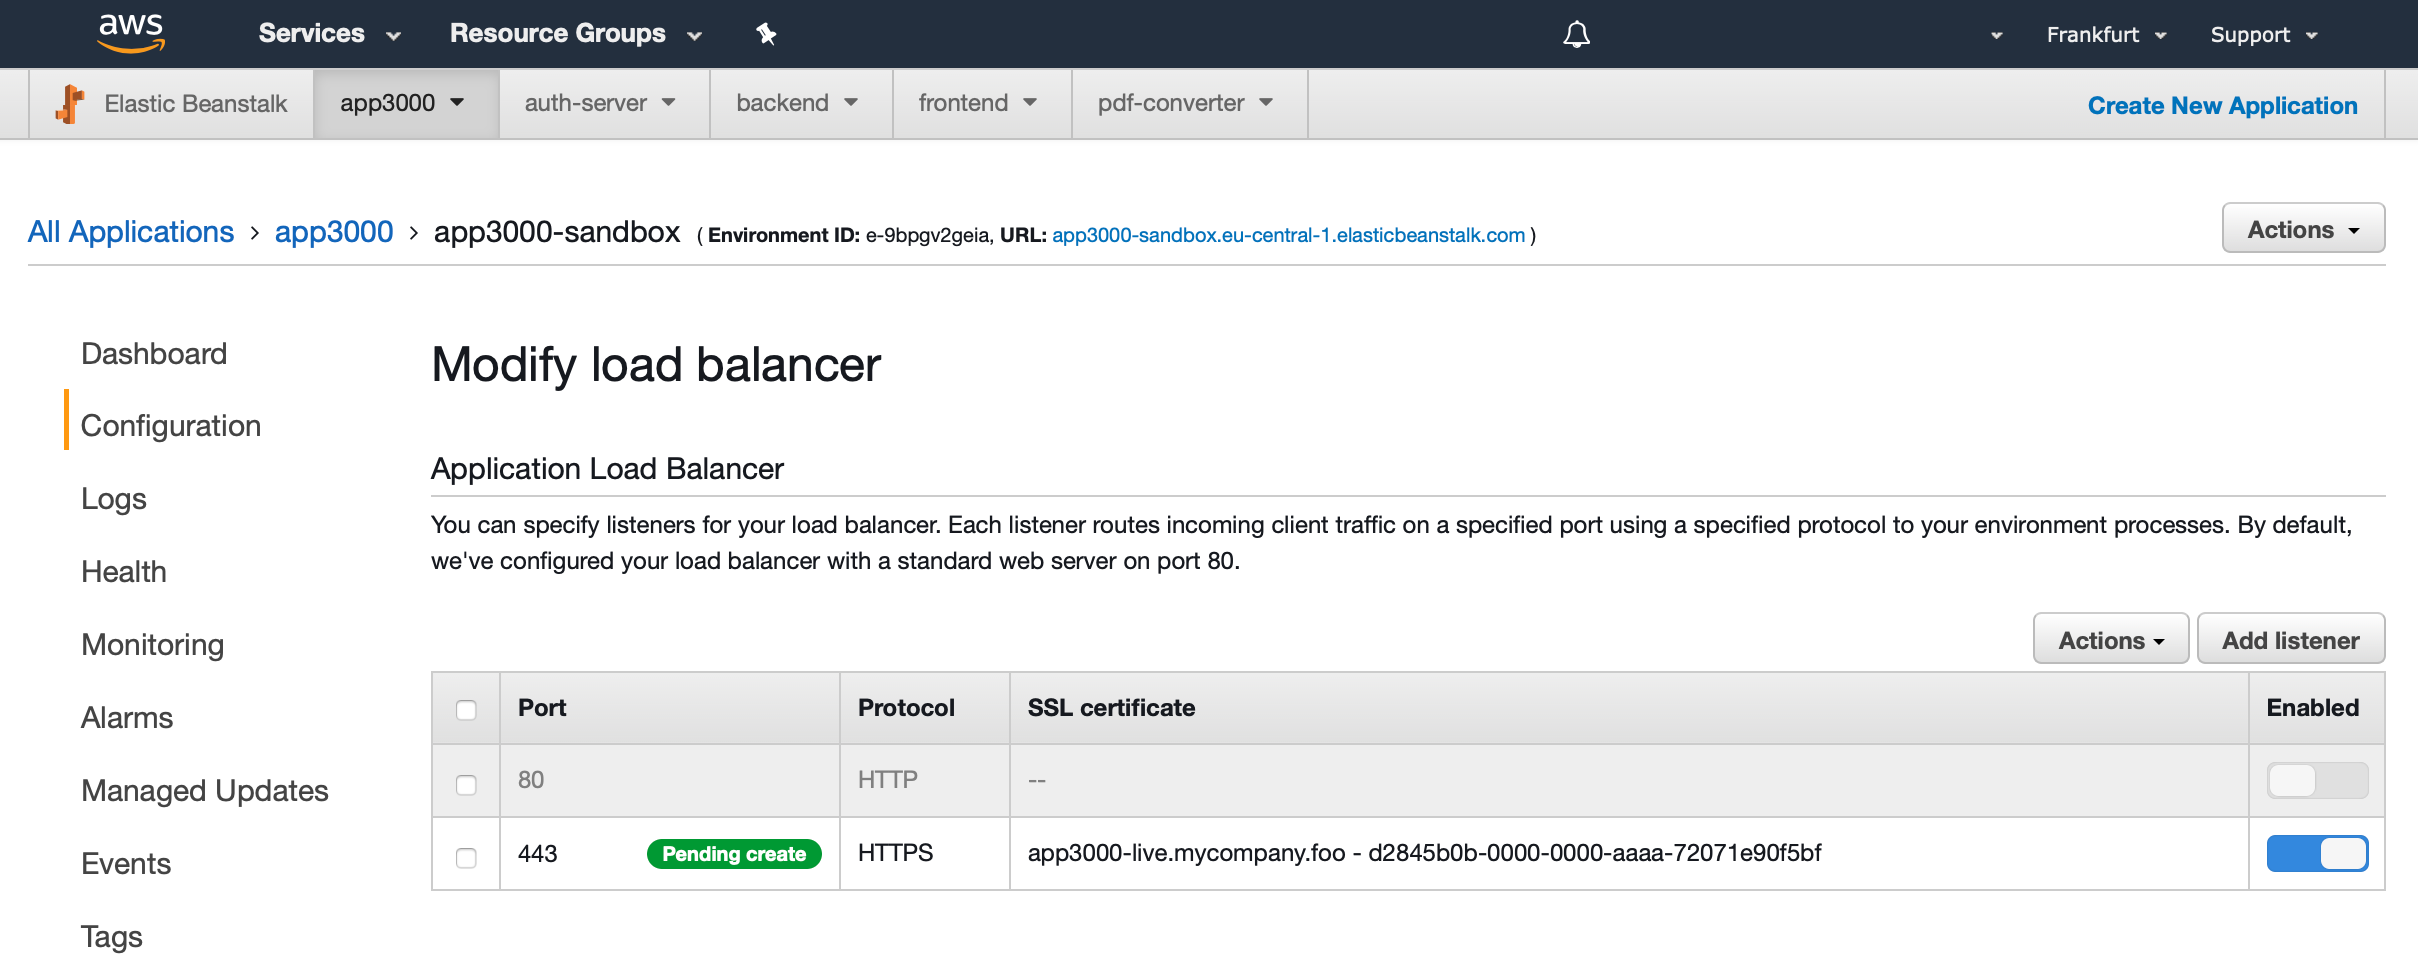Open Health in the sidebar
This screenshot has height=954, width=2418.
tap(124, 572)
